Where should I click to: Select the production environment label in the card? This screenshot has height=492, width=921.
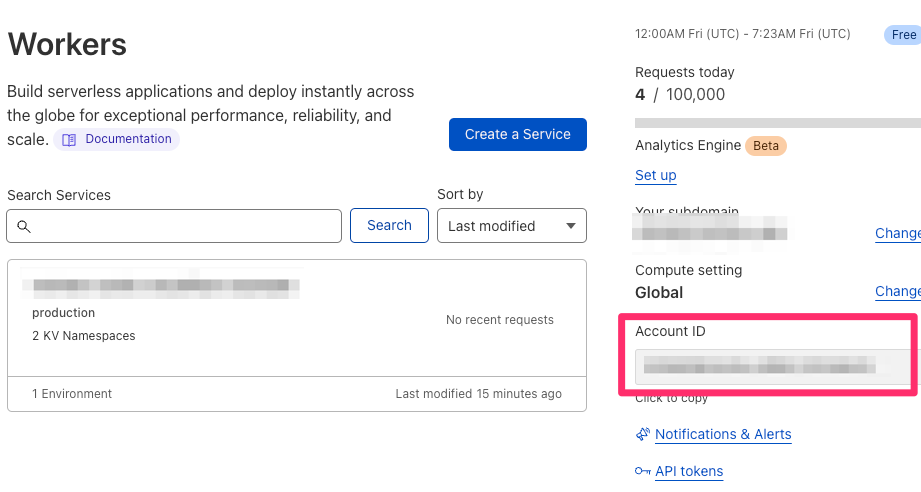click(x=64, y=313)
